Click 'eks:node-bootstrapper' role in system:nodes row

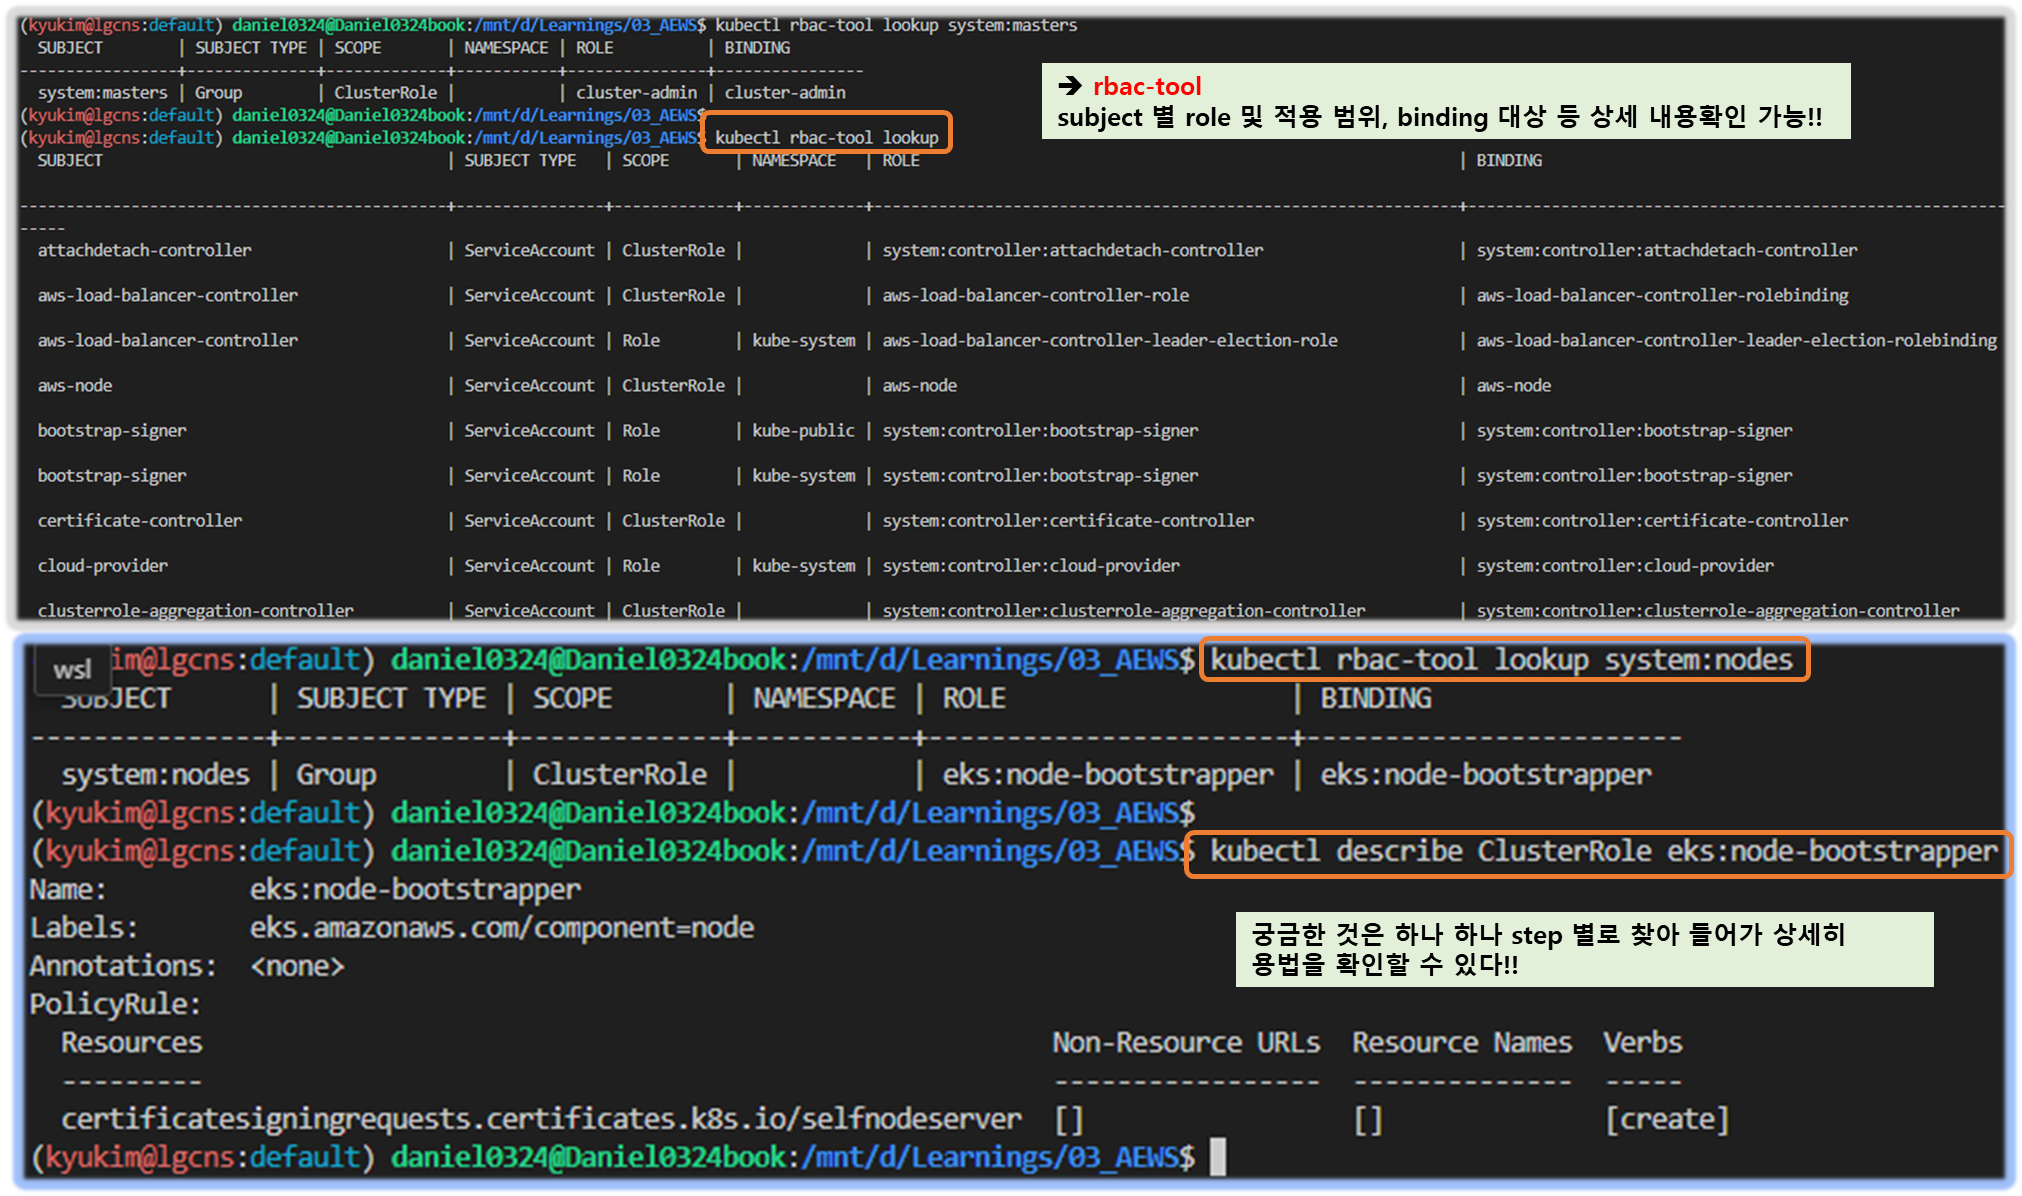pyautogui.click(x=1107, y=775)
